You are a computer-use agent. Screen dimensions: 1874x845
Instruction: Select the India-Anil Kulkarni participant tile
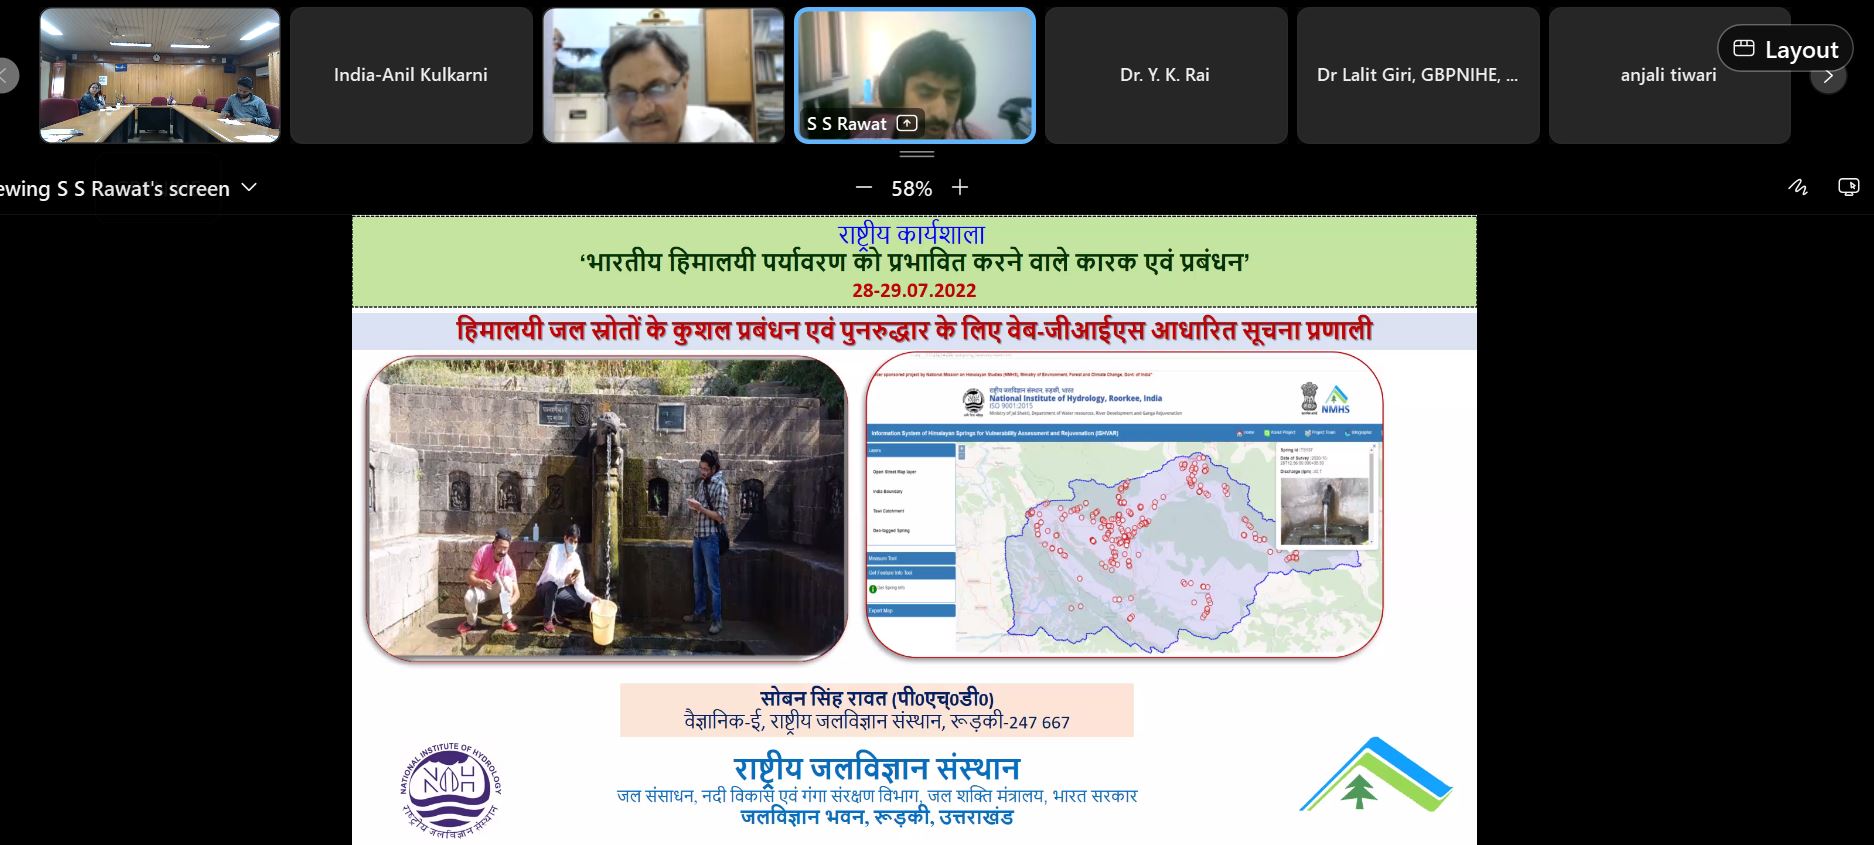411,75
